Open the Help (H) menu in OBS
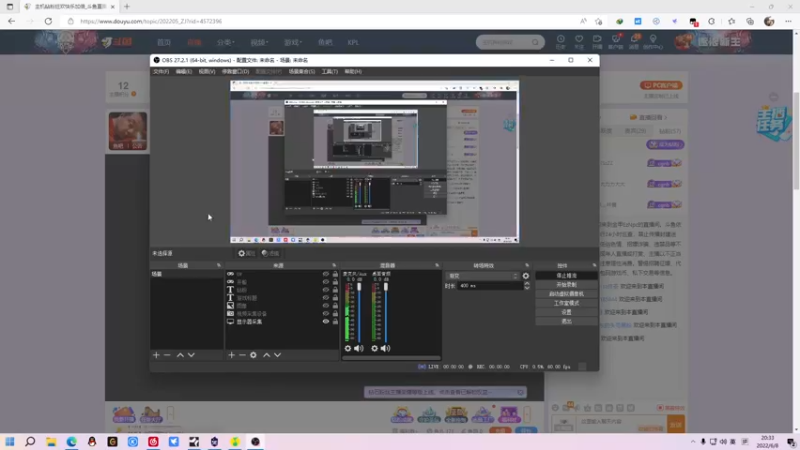800x450 pixels. 353,71
